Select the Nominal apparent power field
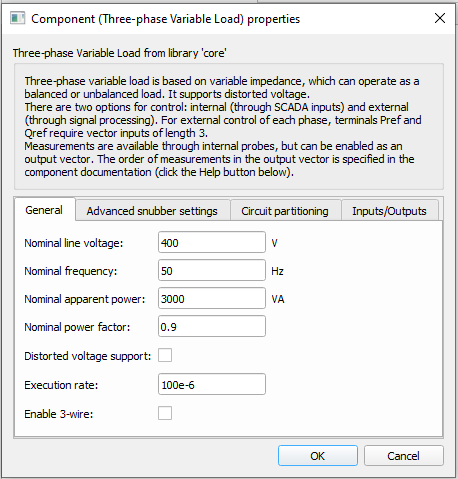 [212, 298]
